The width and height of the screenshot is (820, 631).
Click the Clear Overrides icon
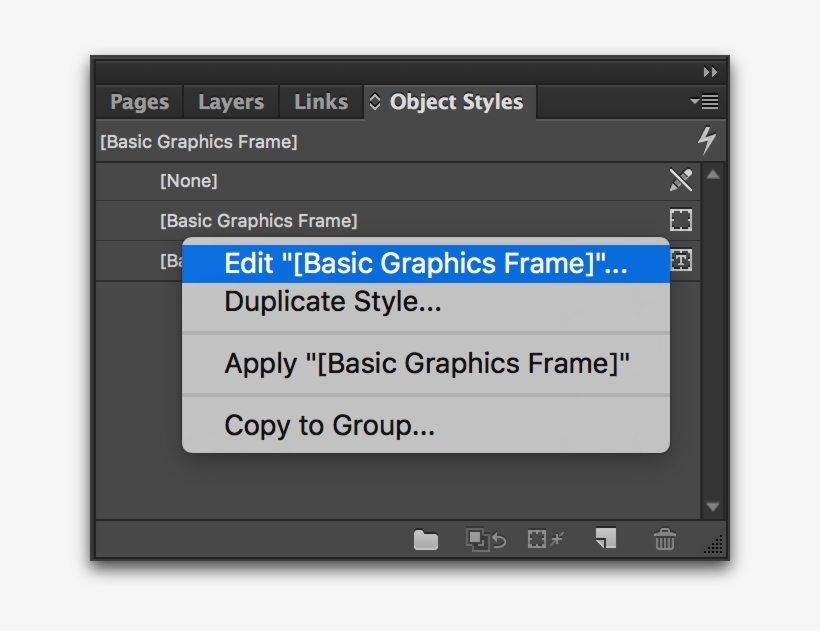coord(482,539)
